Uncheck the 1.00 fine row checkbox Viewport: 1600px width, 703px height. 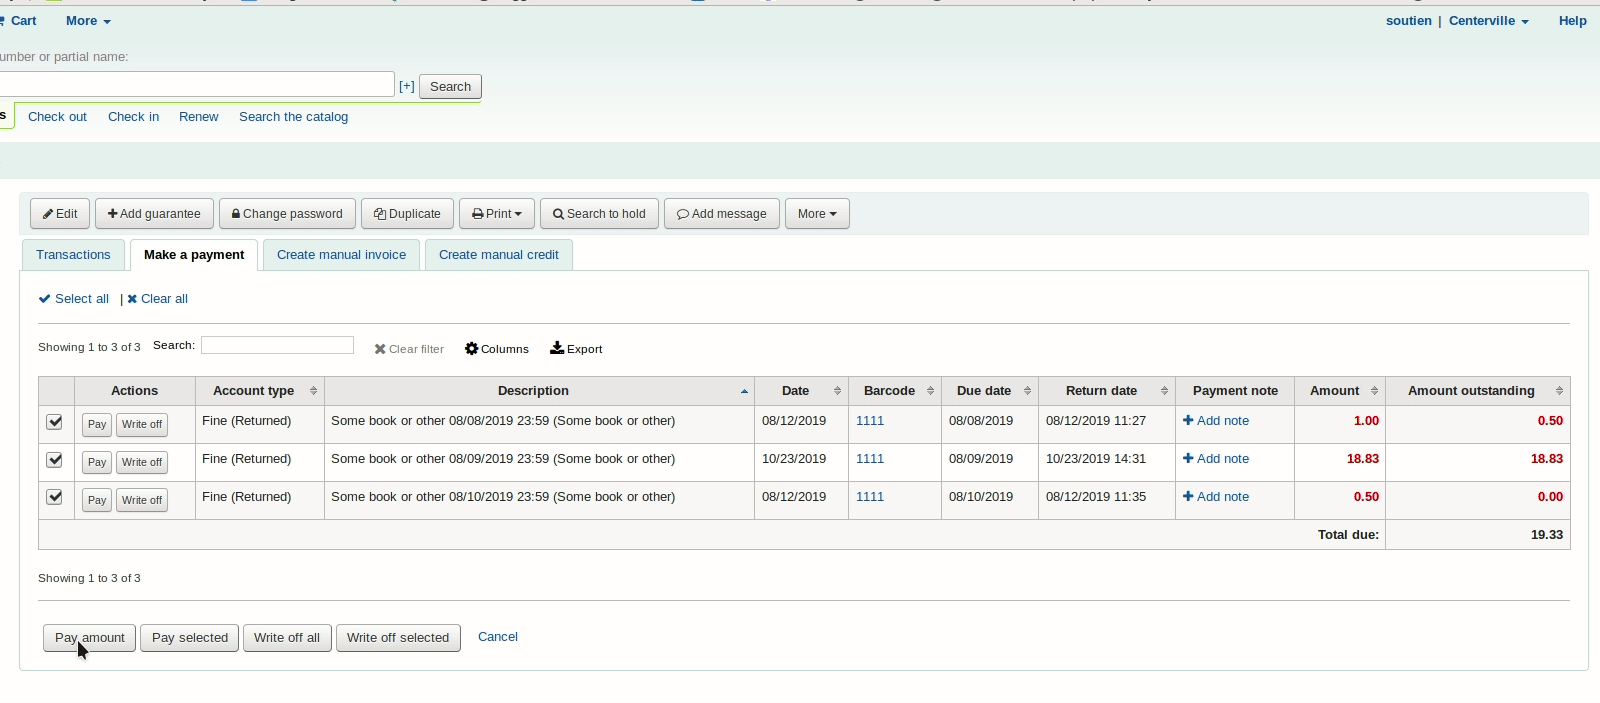pos(55,422)
